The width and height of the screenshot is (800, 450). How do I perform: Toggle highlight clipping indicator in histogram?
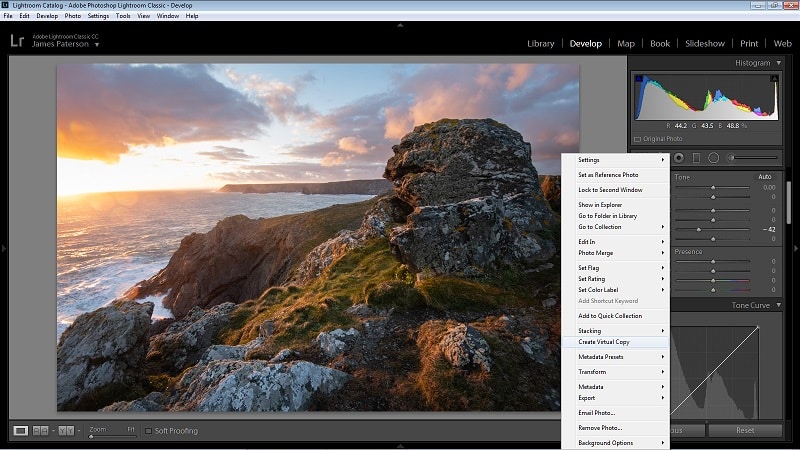(774, 79)
